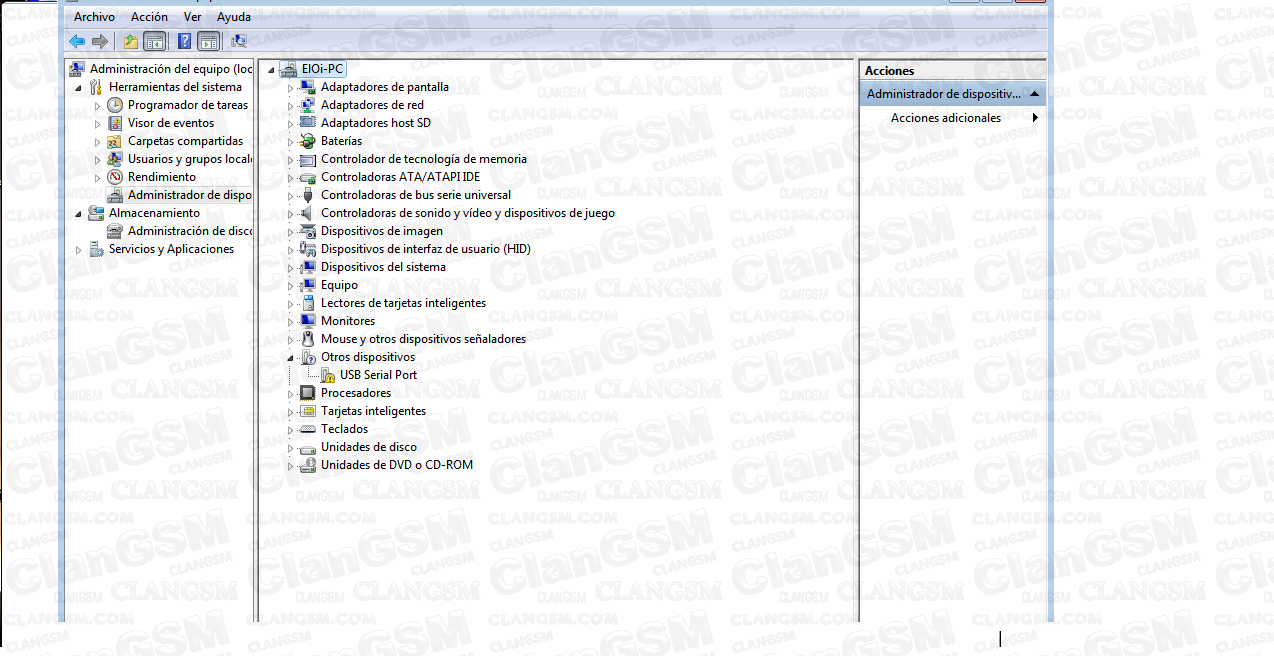Click the Controladoras de bus serie universal icon
Image resolution: width=1274 pixels, height=656 pixels.
(308, 195)
